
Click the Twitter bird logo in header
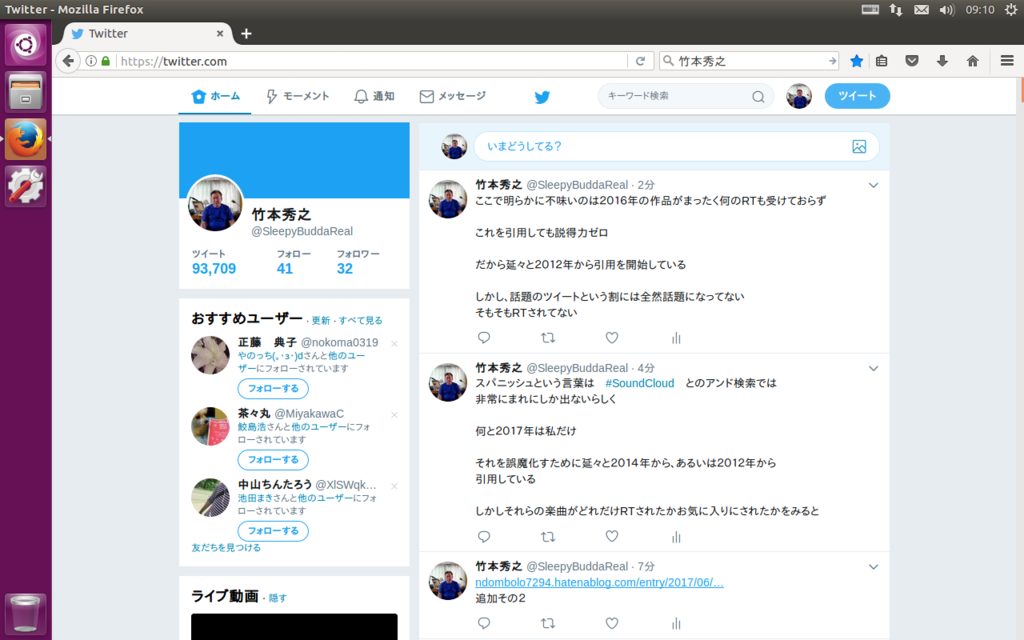542,97
